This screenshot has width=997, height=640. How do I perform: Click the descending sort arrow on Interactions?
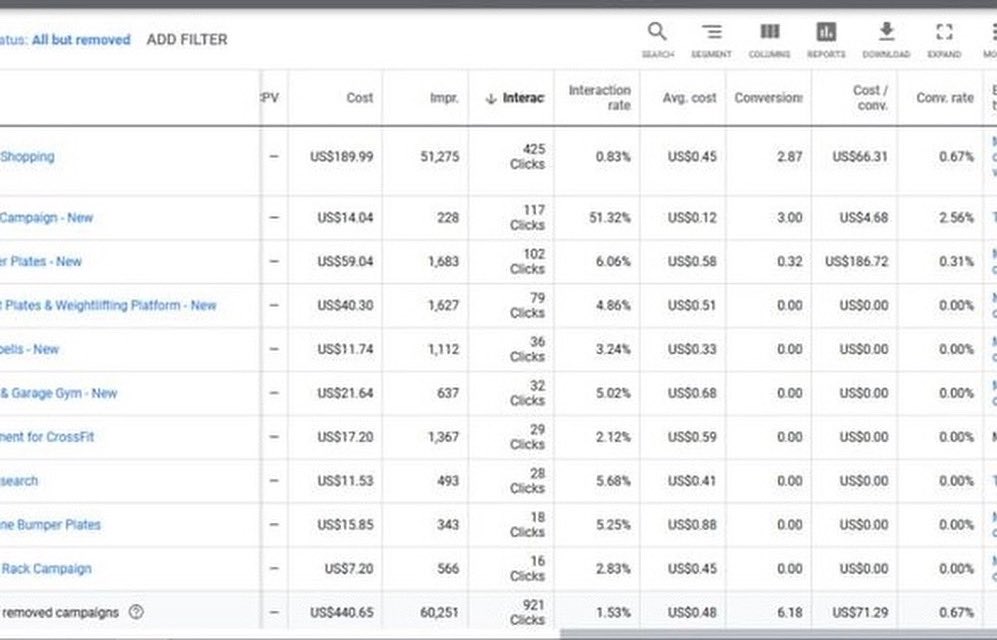[x=490, y=99]
